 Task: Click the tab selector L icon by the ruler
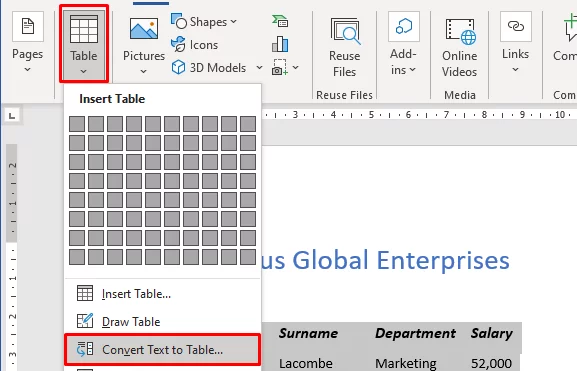(12, 116)
